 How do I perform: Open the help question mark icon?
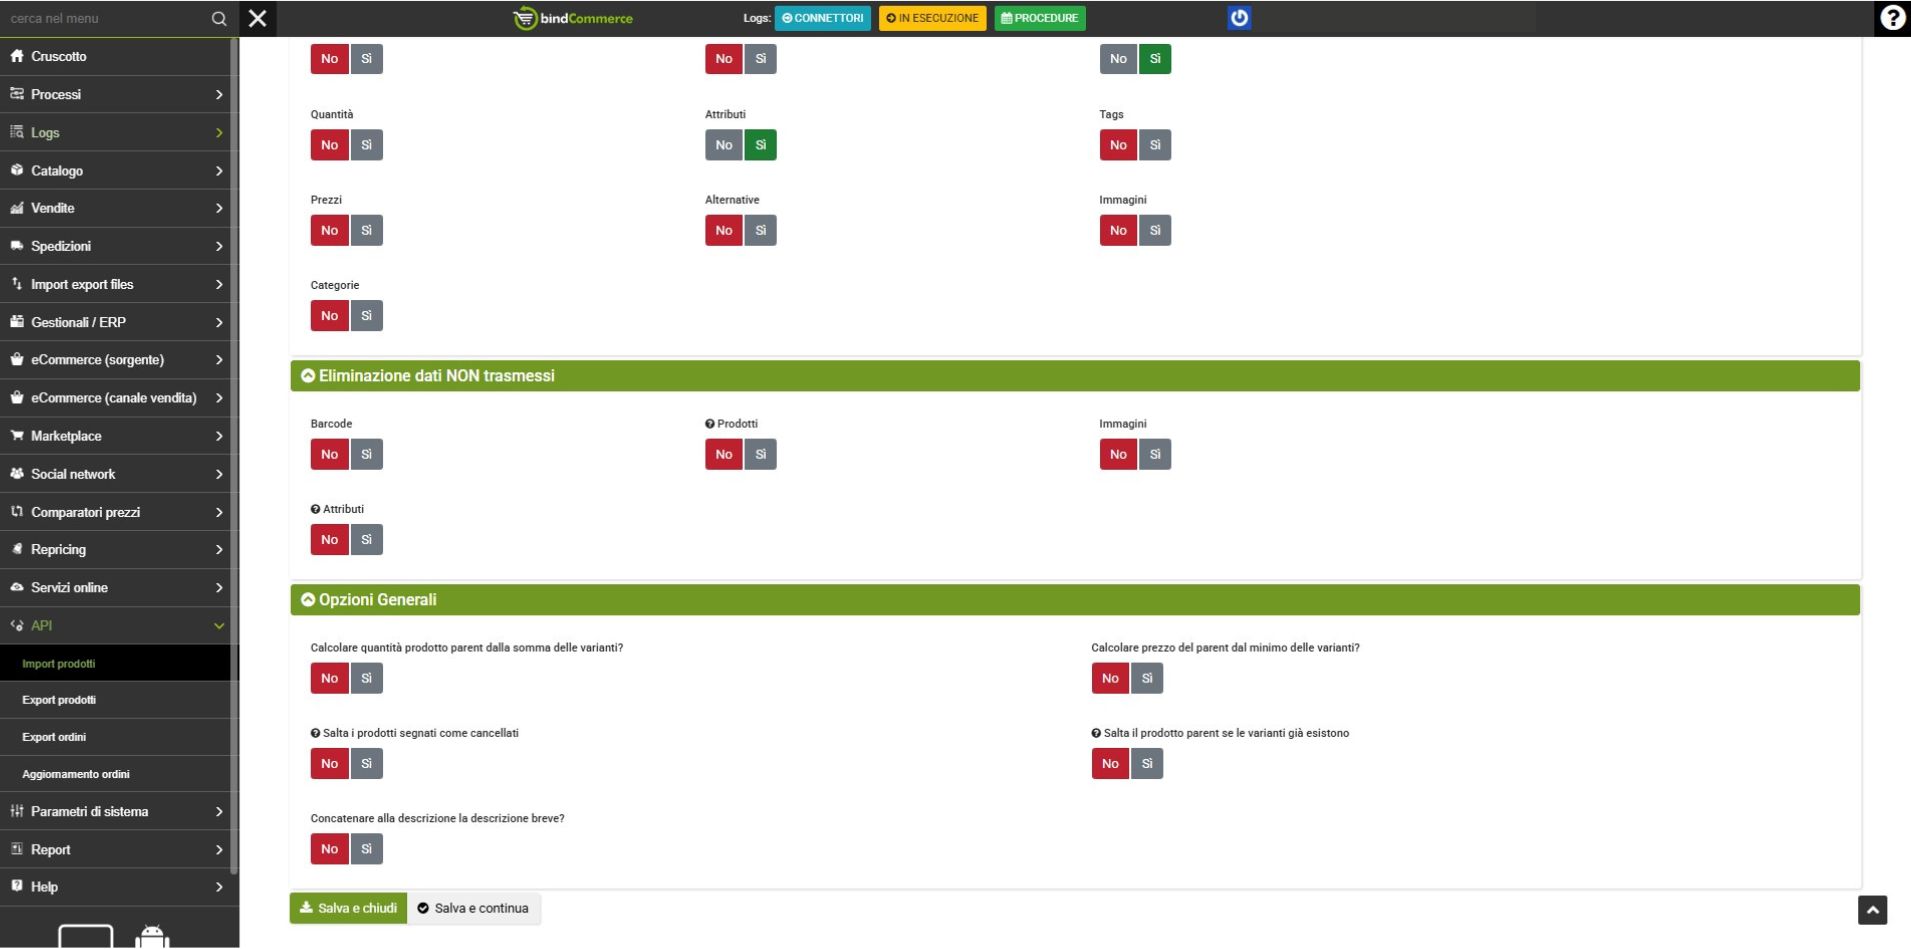(1892, 18)
